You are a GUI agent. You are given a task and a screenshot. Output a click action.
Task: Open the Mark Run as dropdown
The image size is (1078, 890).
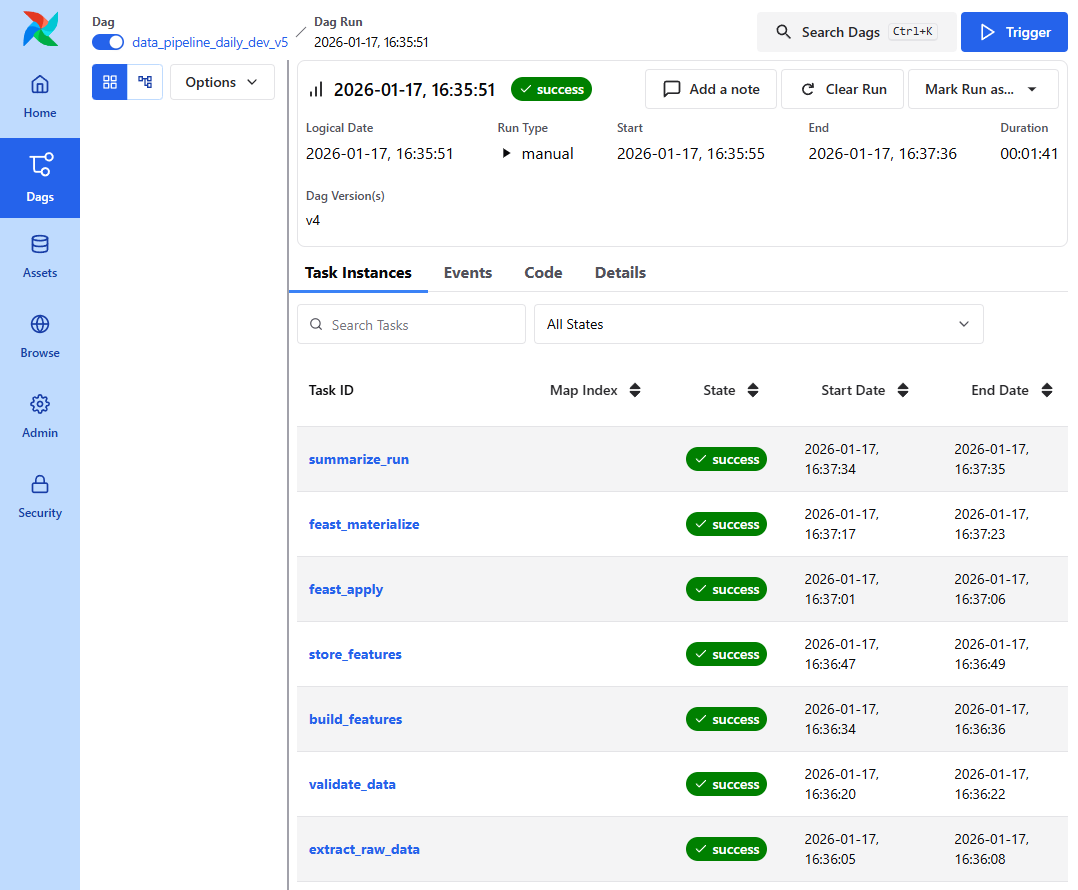point(982,89)
